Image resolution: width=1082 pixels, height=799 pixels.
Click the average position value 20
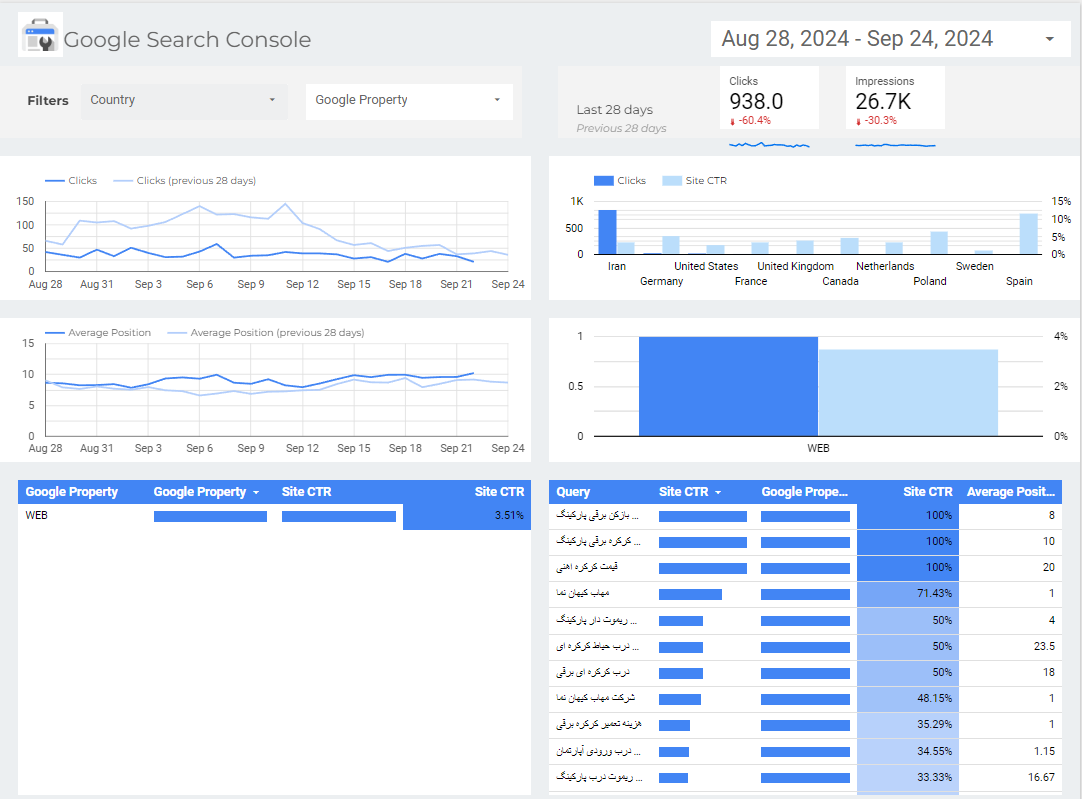coord(1049,567)
